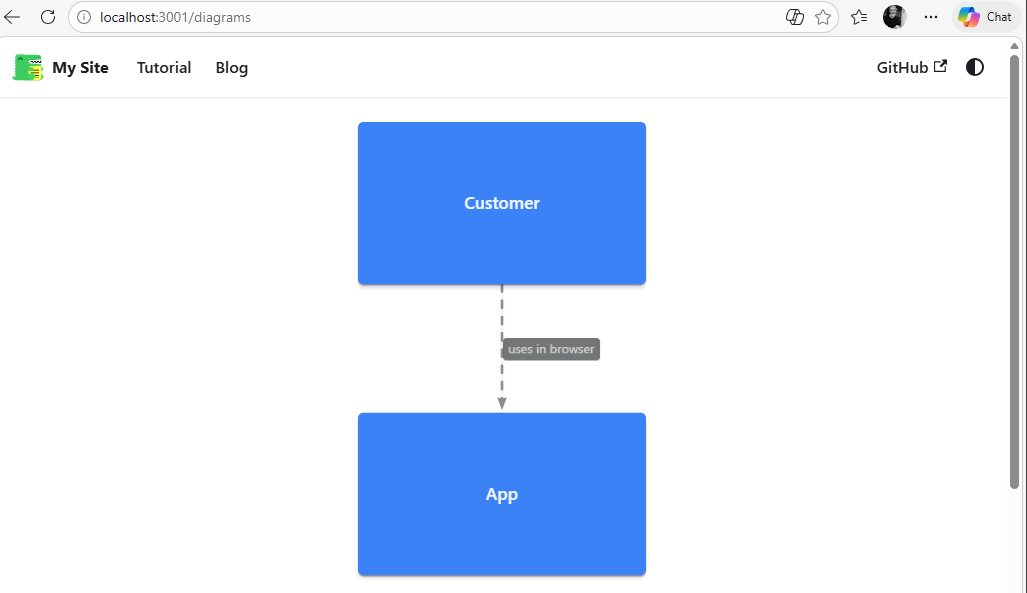
Task: Click the vertical page scrollbar
Action: coord(1014,270)
